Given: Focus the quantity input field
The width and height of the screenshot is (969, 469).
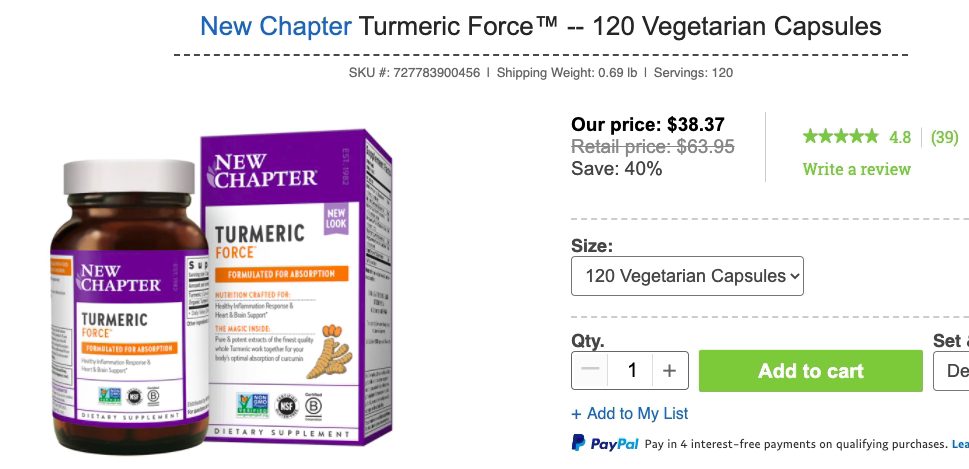Looking at the screenshot, I should pos(631,371).
